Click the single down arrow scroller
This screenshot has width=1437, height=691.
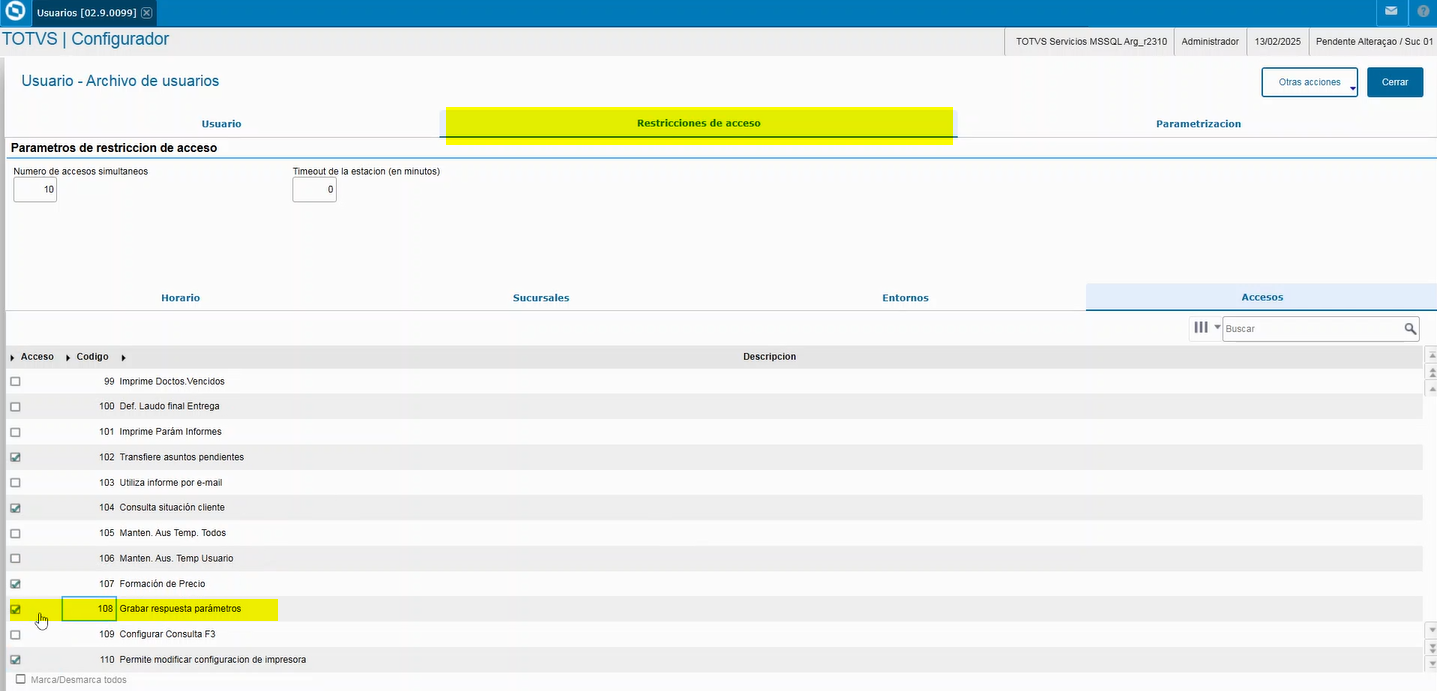pyautogui.click(x=1430, y=629)
